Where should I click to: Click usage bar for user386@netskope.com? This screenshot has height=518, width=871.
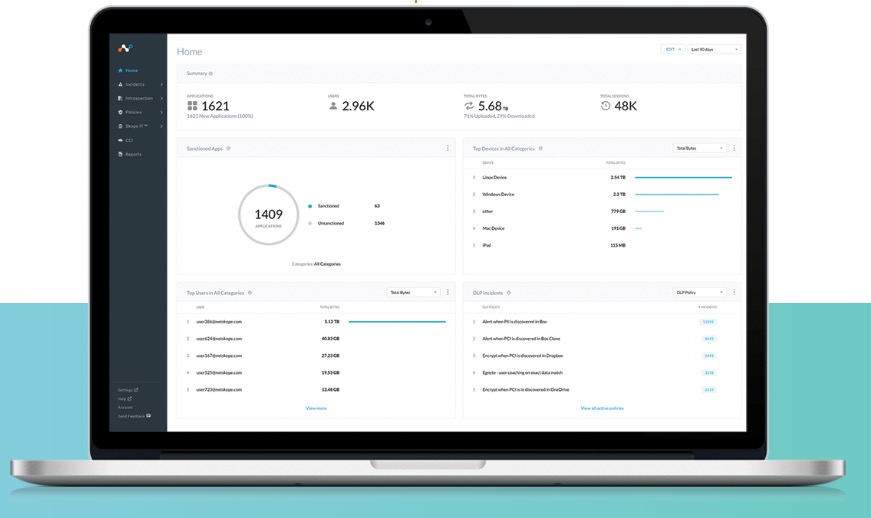(x=397, y=321)
